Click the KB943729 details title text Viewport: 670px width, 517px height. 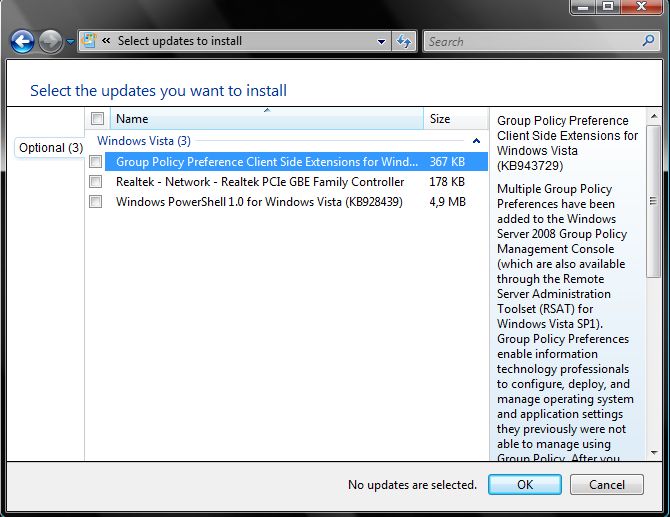567,143
